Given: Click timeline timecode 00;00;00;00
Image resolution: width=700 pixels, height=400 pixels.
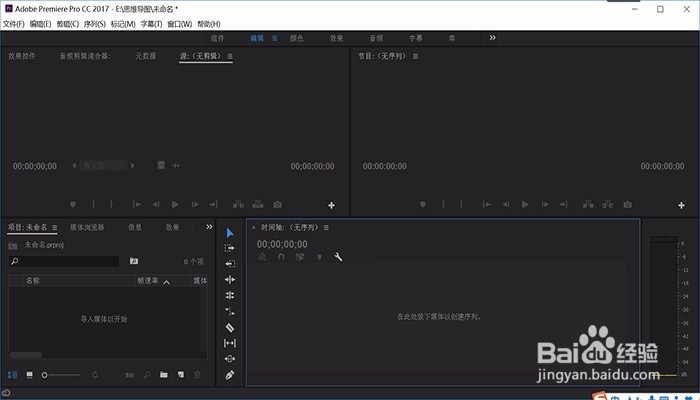Looking at the screenshot, I should coord(282,244).
